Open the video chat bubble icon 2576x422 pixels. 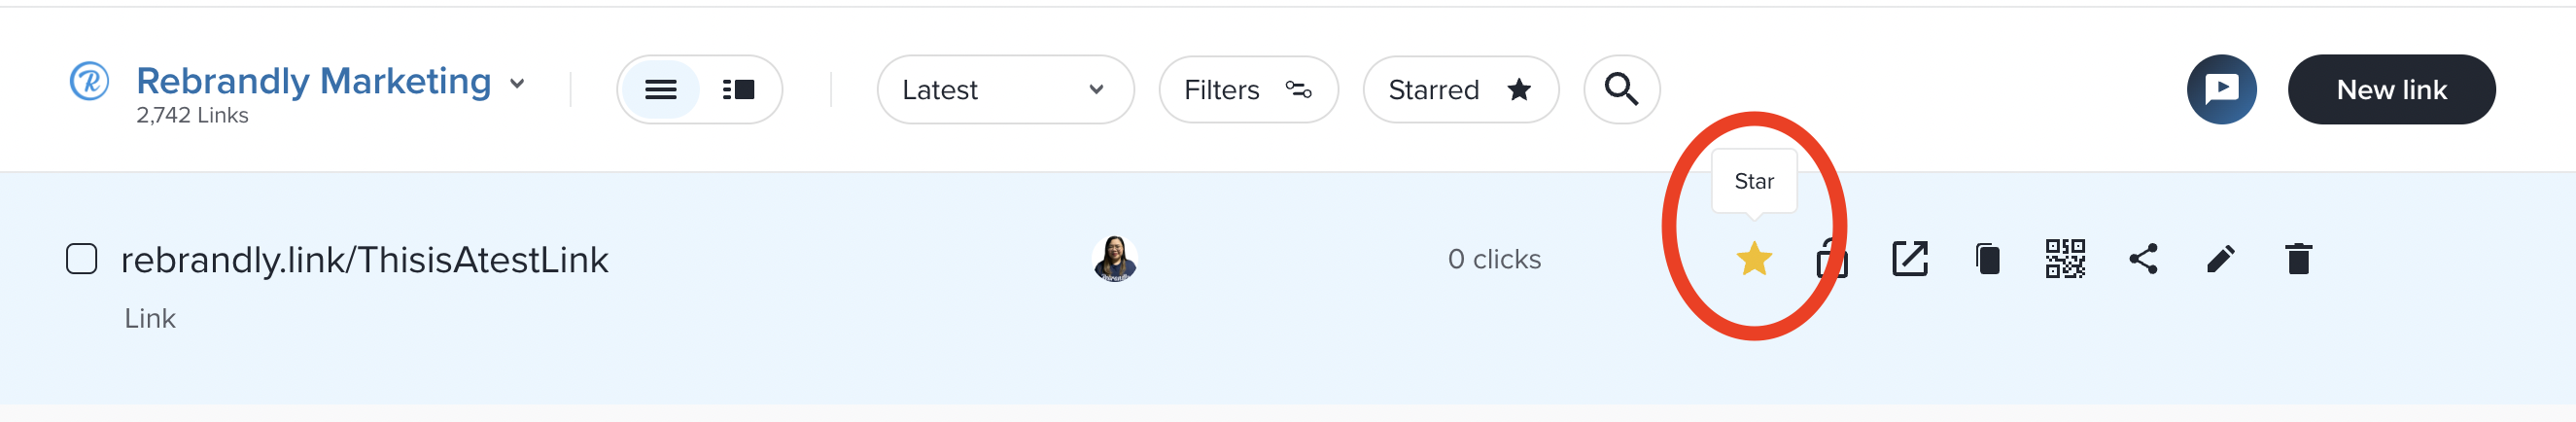2221,89
